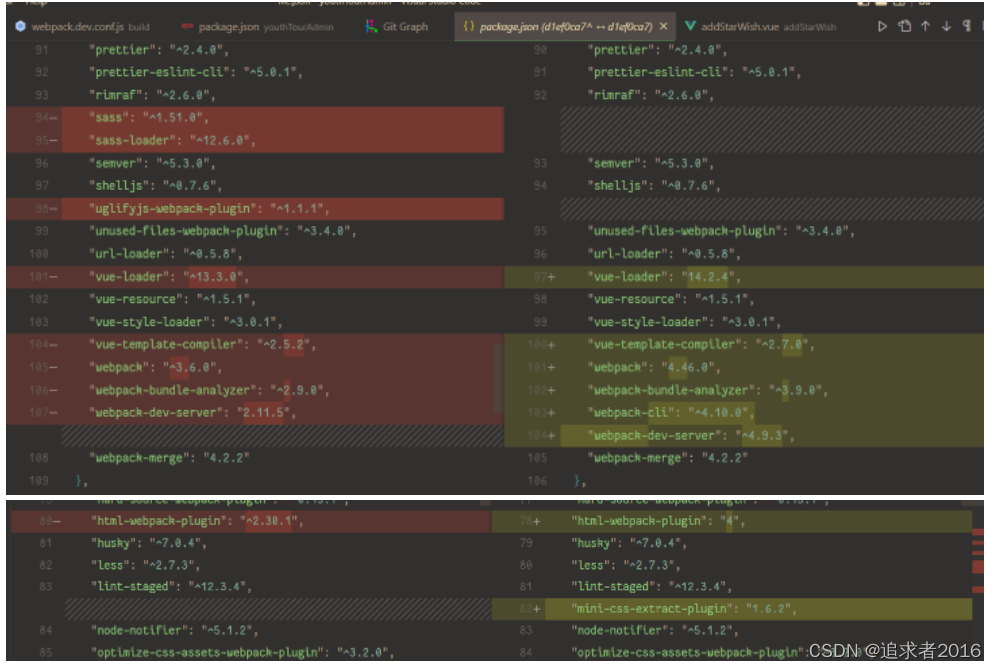
Task: Click removed line "sass": "^1.51.0"
Action: click(x=149, y=118)
